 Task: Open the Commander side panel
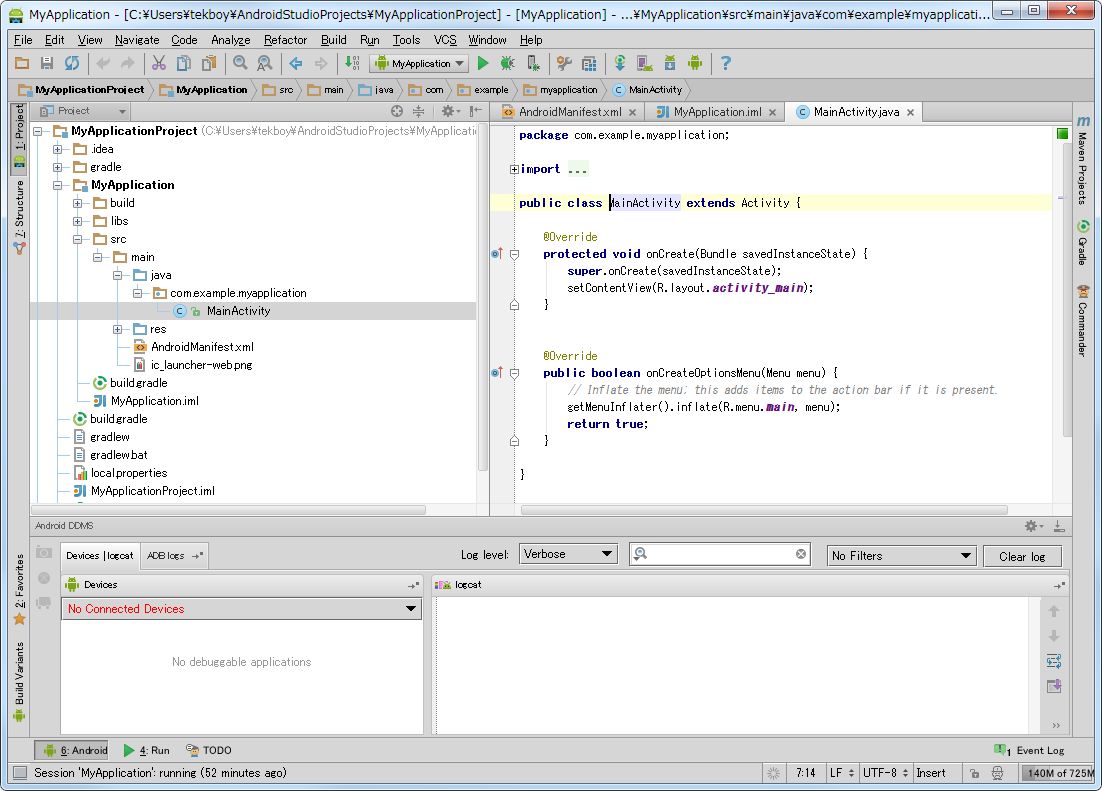[1083, 321]
